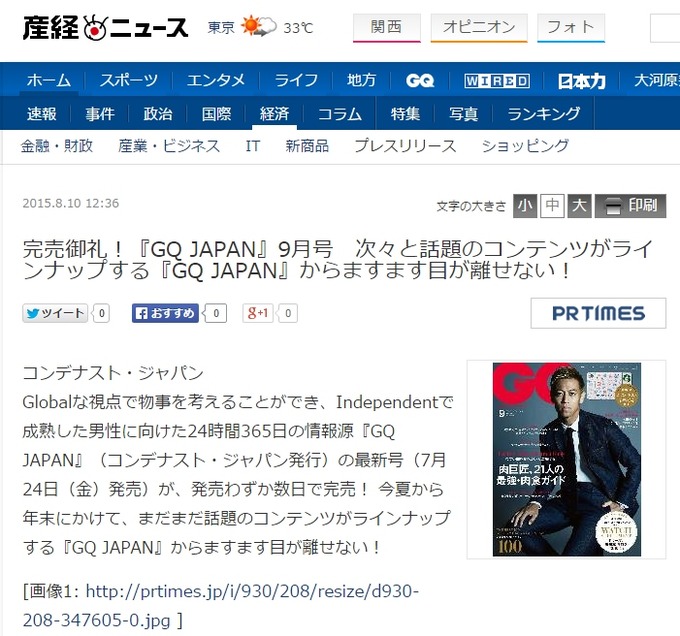Click the 33℃ temperature reading
This screenshot has width=680, height=636.
click(x=298, y=28)
